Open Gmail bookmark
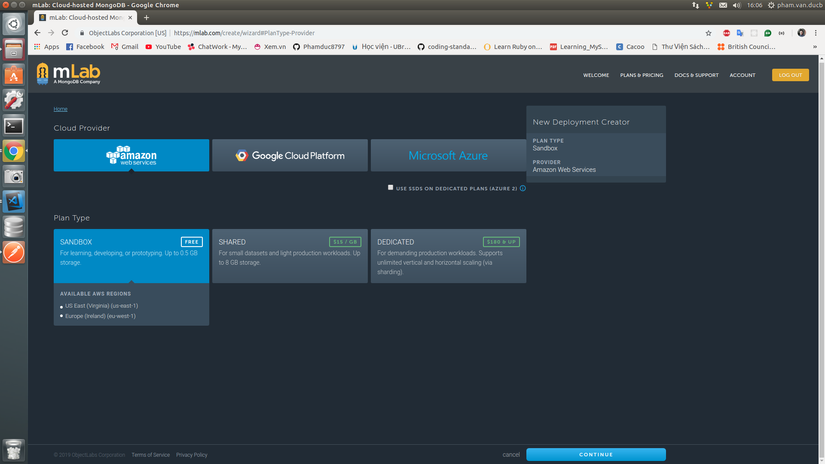Viewport: 825px width, 464px height. click(x=125, y=47)
